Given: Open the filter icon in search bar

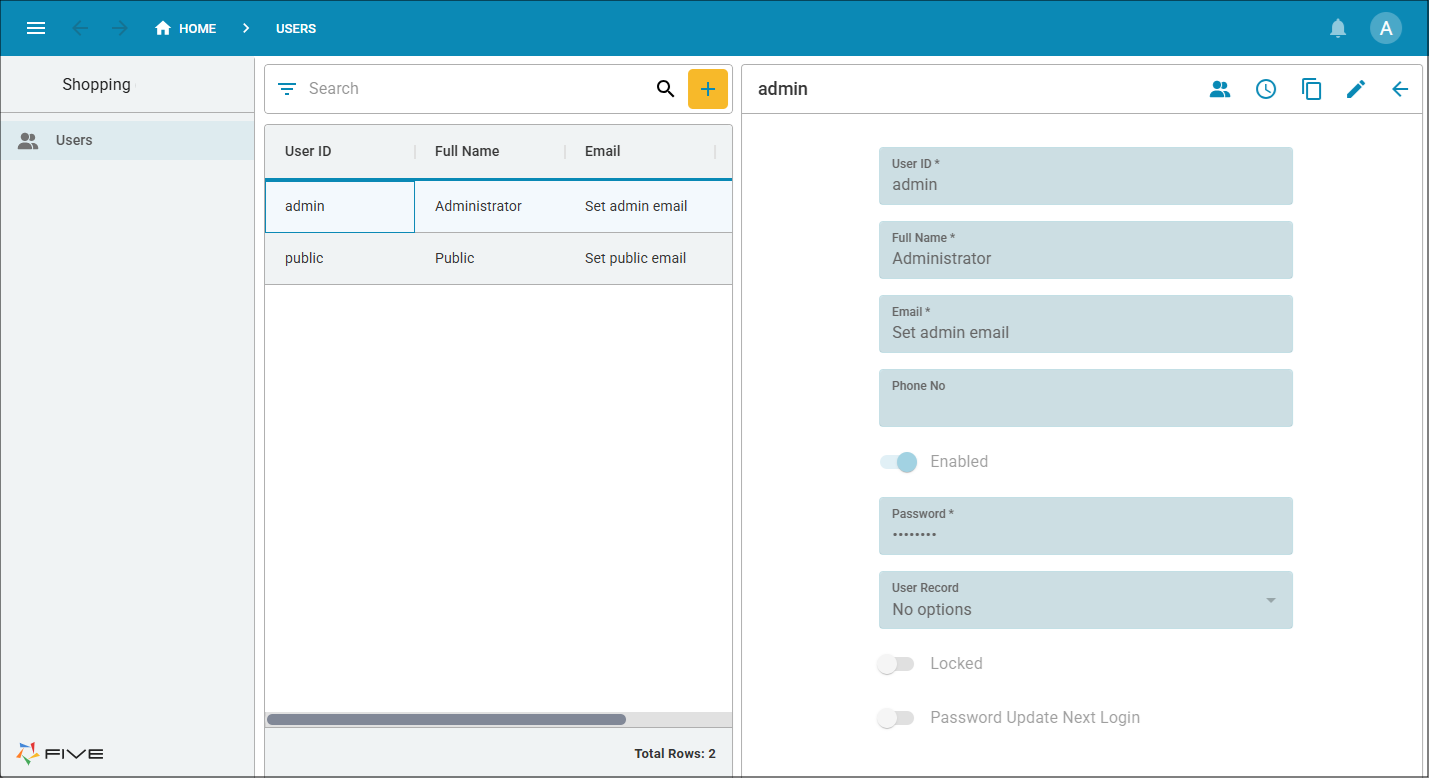Looking at the screenshot, I should click(x=287, y=88).
